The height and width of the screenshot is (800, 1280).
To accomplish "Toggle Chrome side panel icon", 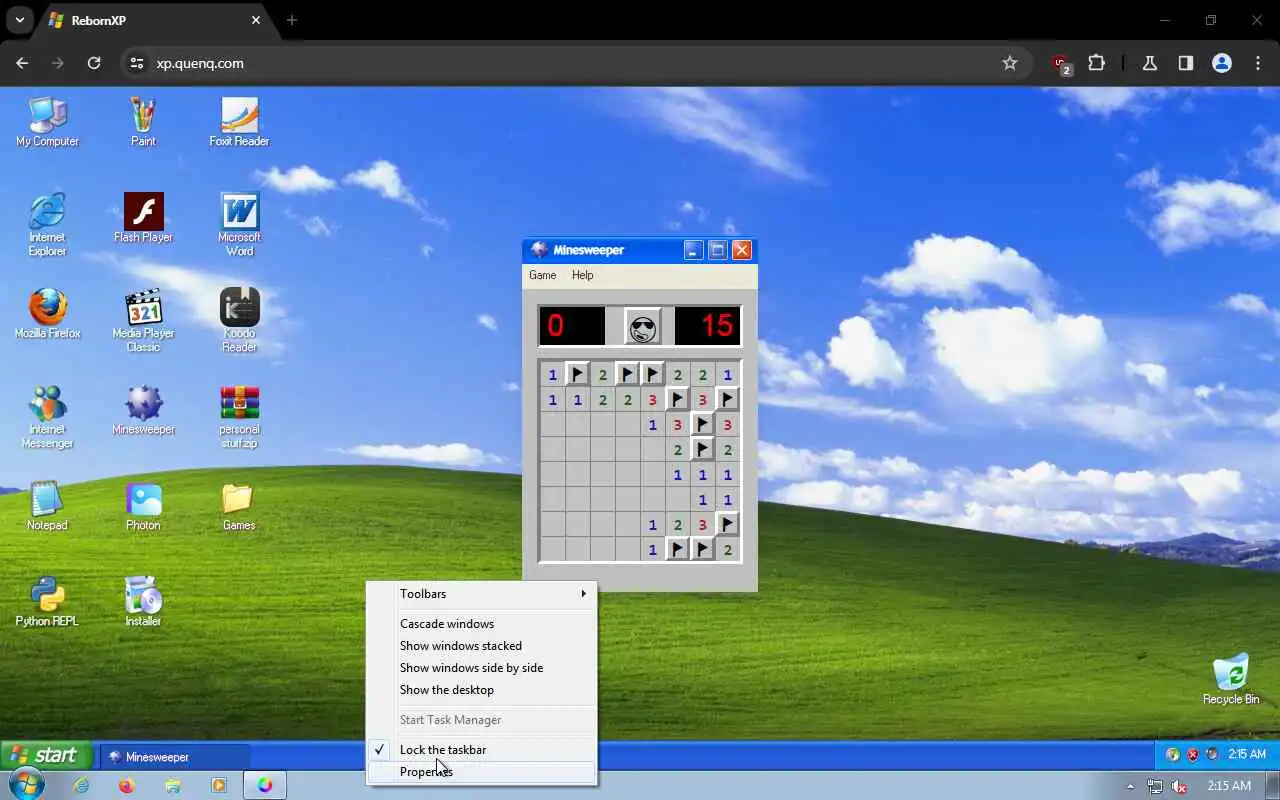I will pyautogui.click(x=1185, y=63).
